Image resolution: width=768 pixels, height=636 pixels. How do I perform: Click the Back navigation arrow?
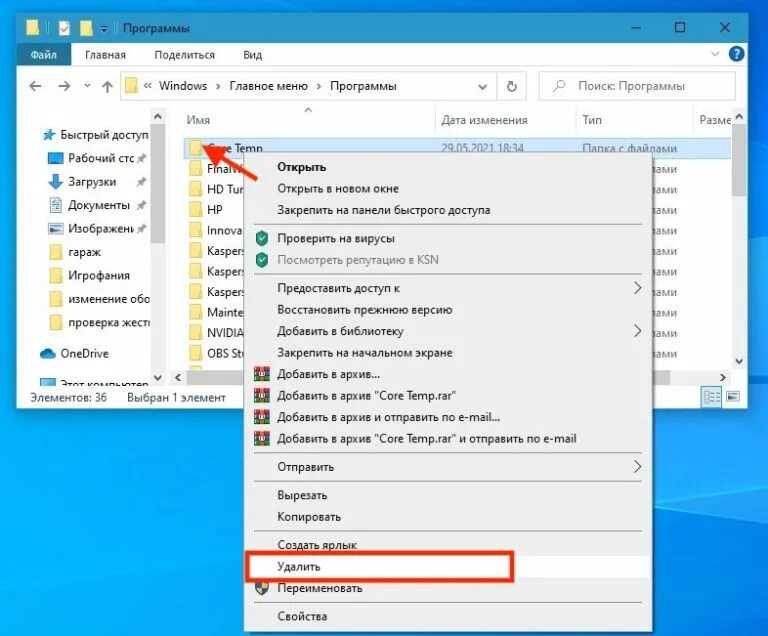coord(35,86)
